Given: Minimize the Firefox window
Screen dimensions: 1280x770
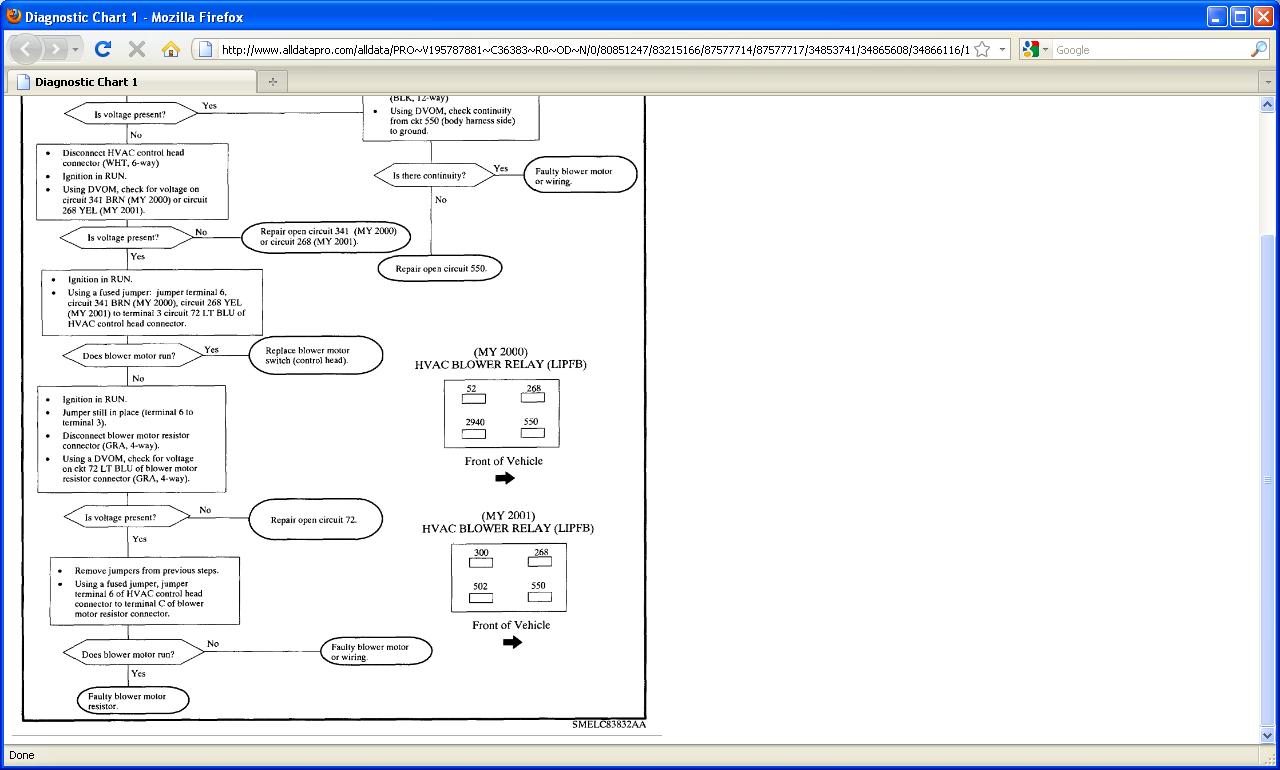Looking at the screenshot, I should pos(1217,16).
